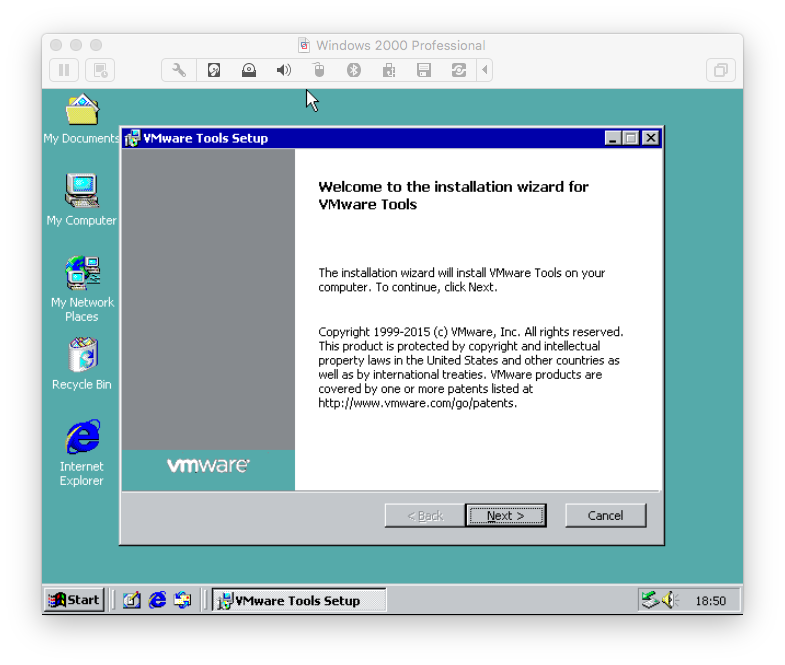Click VMware Tools Setup taskbar button
Image resolution: width=785 pixels, height=665 pixels.
(x=299, y=600)
